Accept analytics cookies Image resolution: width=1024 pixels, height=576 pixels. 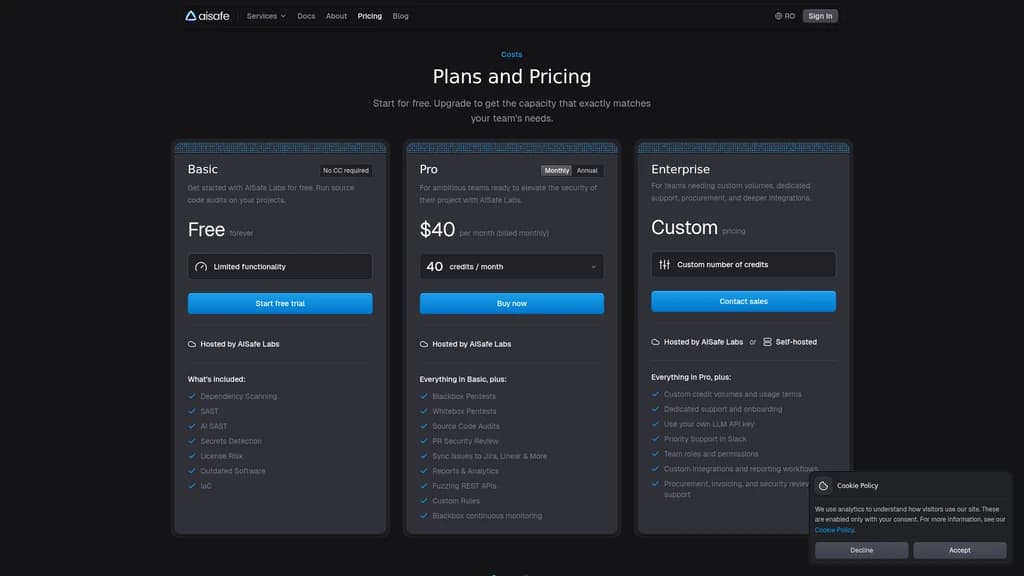(x=959, y=551)
